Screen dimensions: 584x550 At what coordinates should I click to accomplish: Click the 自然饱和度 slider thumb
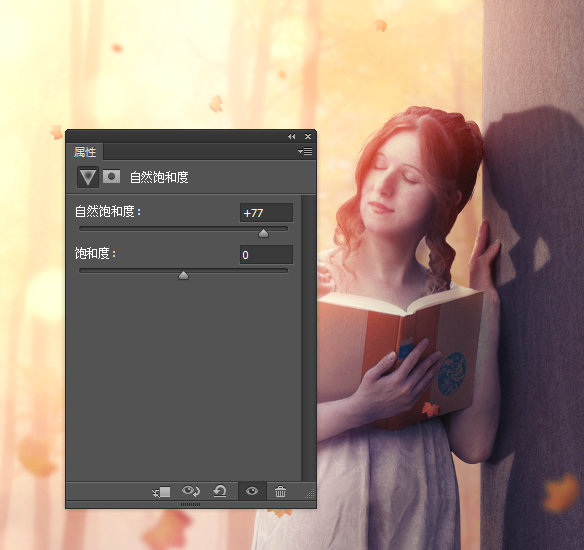(263, 233)
